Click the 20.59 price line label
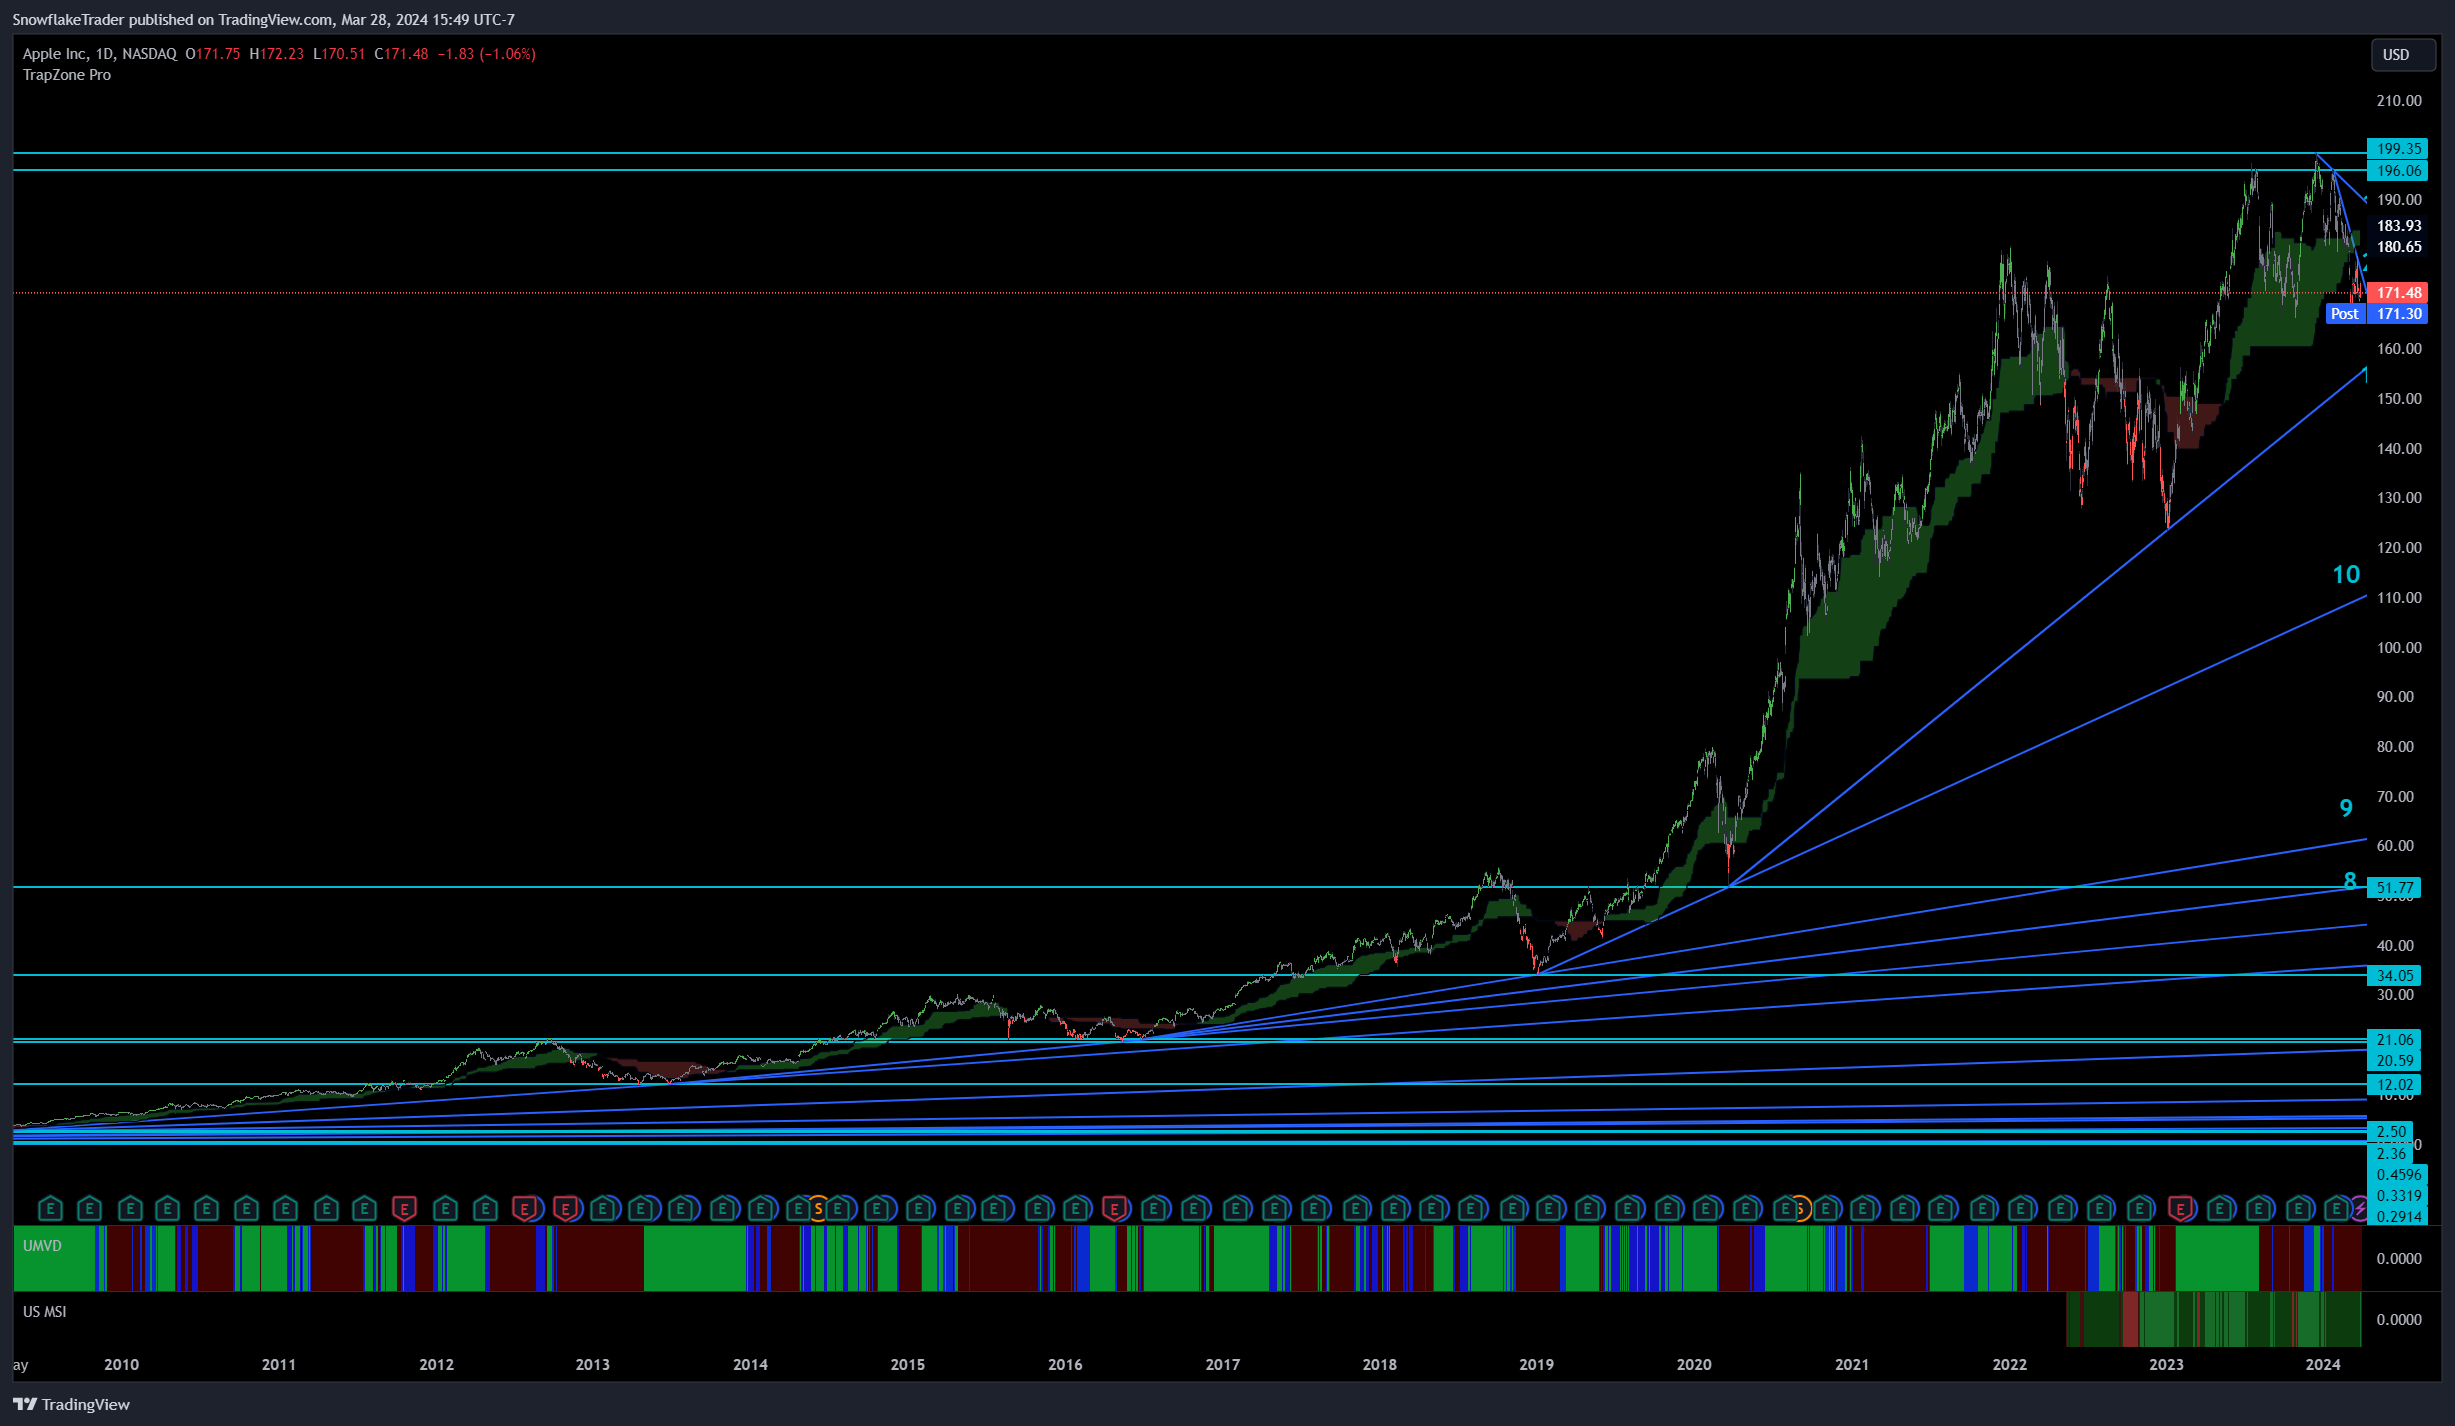Screen dimensions: 2455x1426 [x=2394, y=1061]
